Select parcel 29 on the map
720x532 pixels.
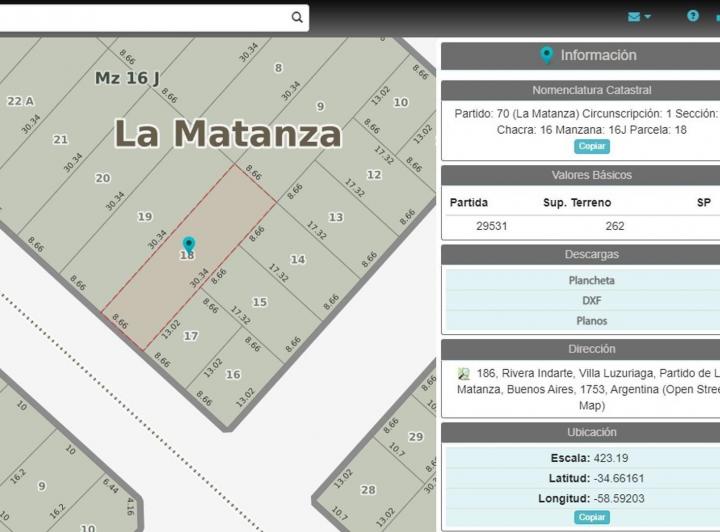pyautogui.click(x=416, y=437)
